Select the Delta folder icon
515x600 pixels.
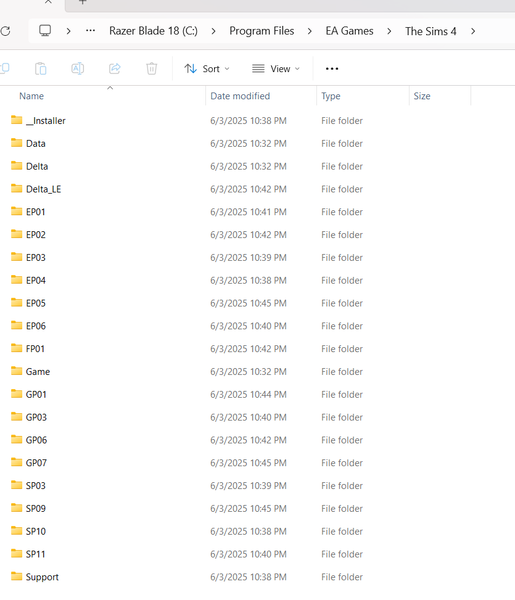tap(16, 166)
